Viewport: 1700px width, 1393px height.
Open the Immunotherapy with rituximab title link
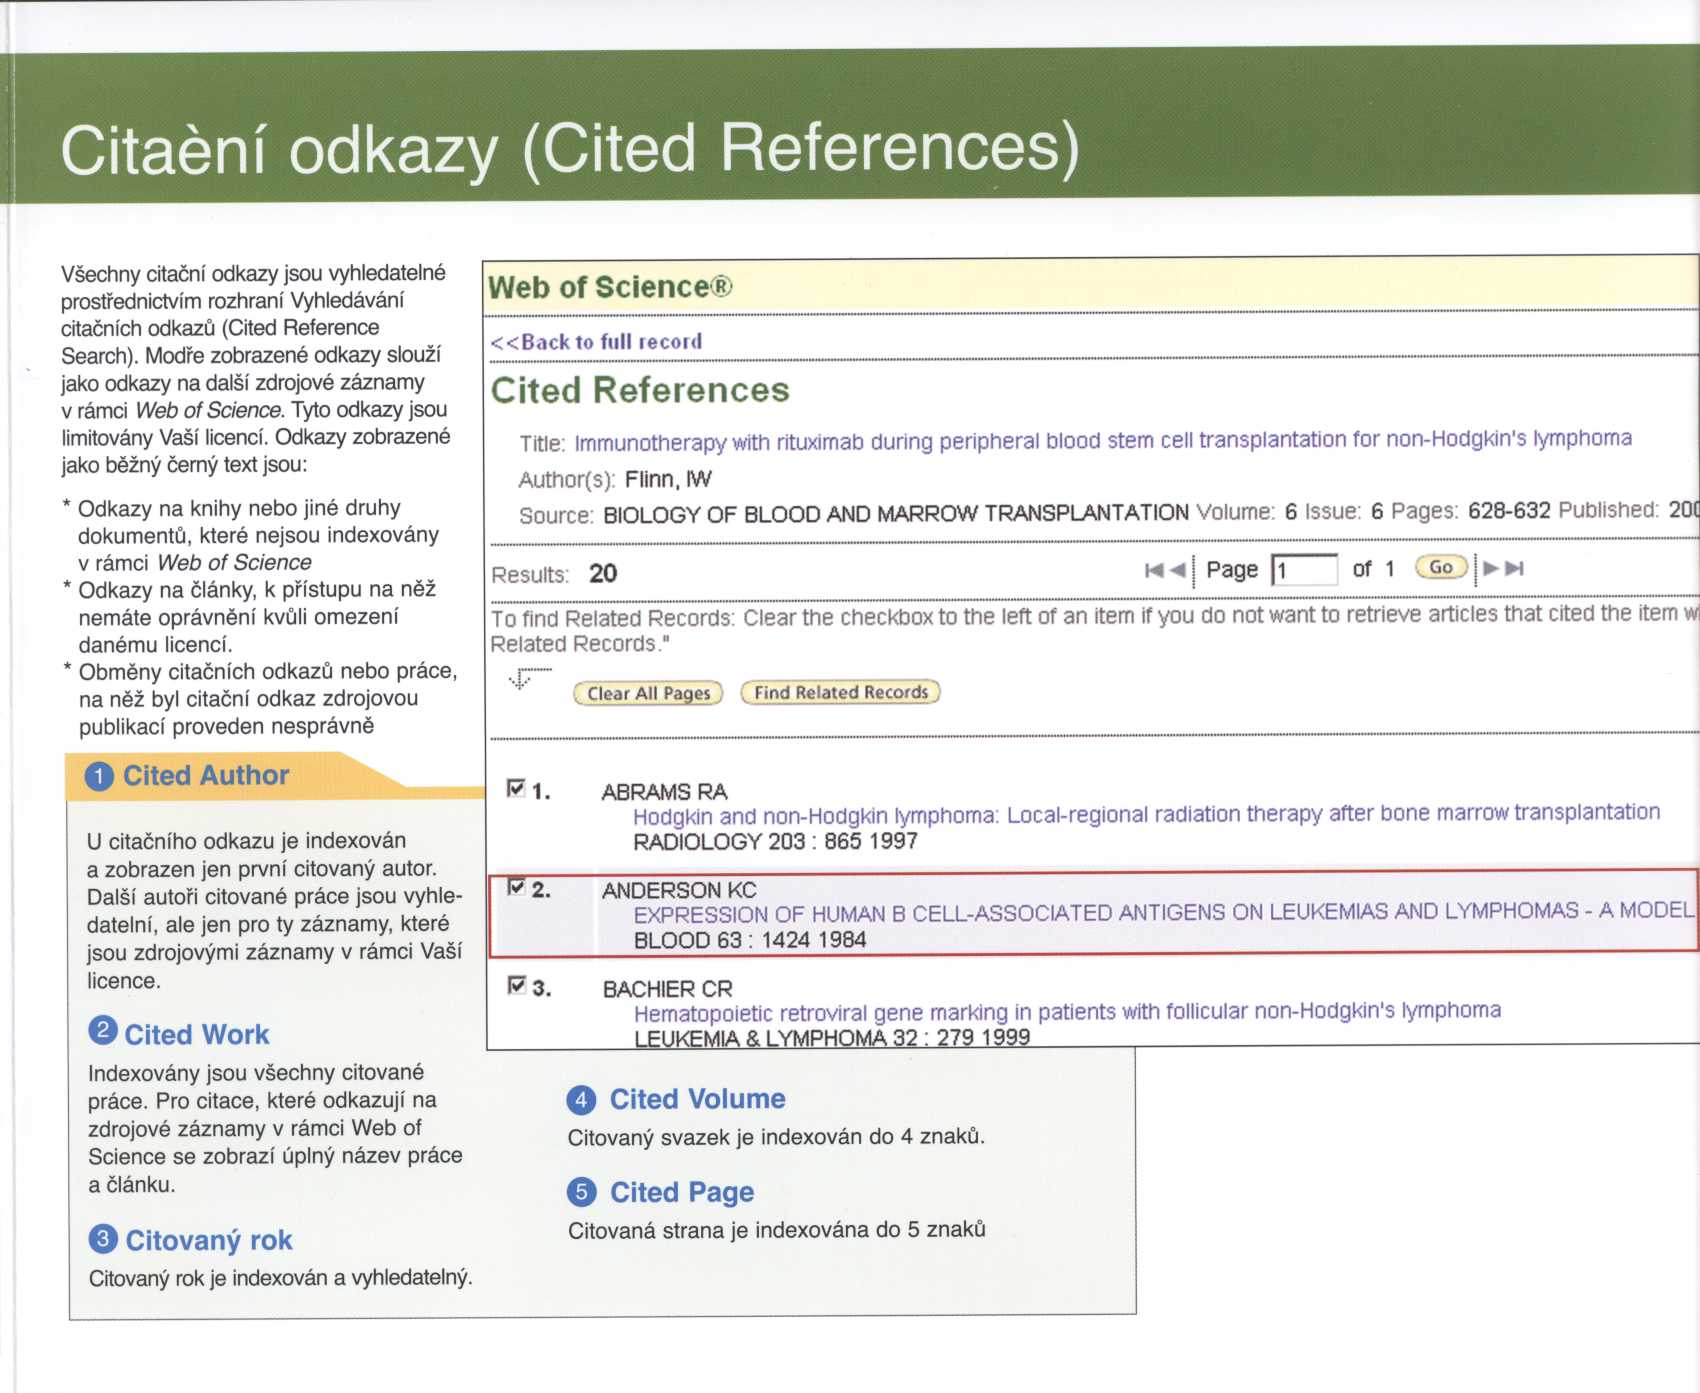[1103, 440]
